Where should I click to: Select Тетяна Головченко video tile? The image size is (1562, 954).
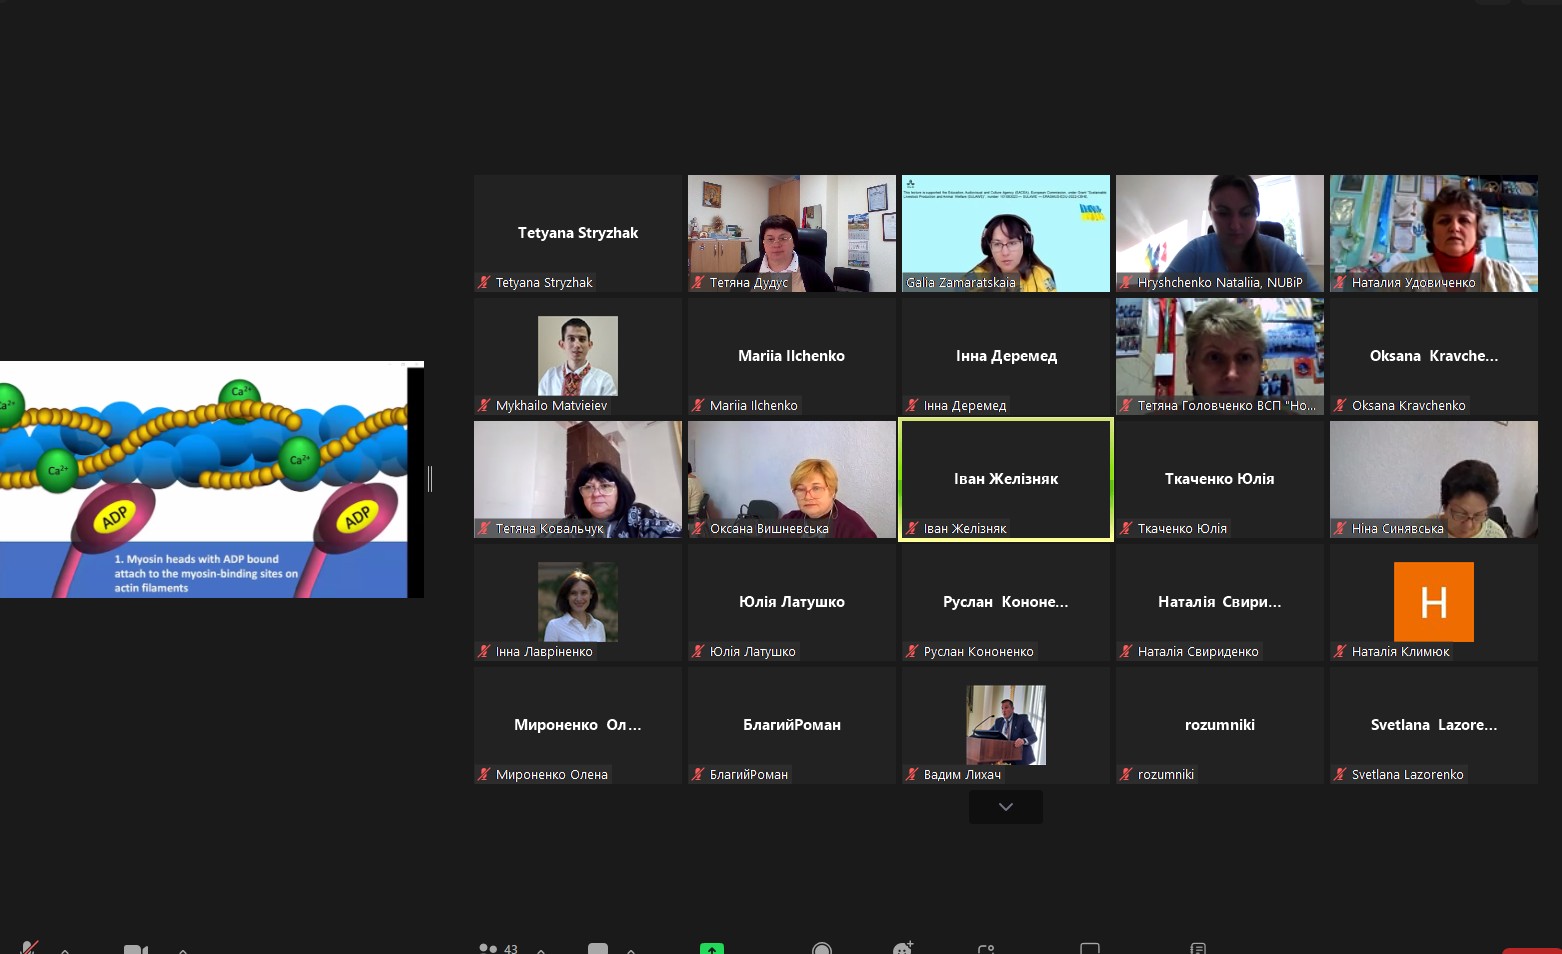point(1220,356)
